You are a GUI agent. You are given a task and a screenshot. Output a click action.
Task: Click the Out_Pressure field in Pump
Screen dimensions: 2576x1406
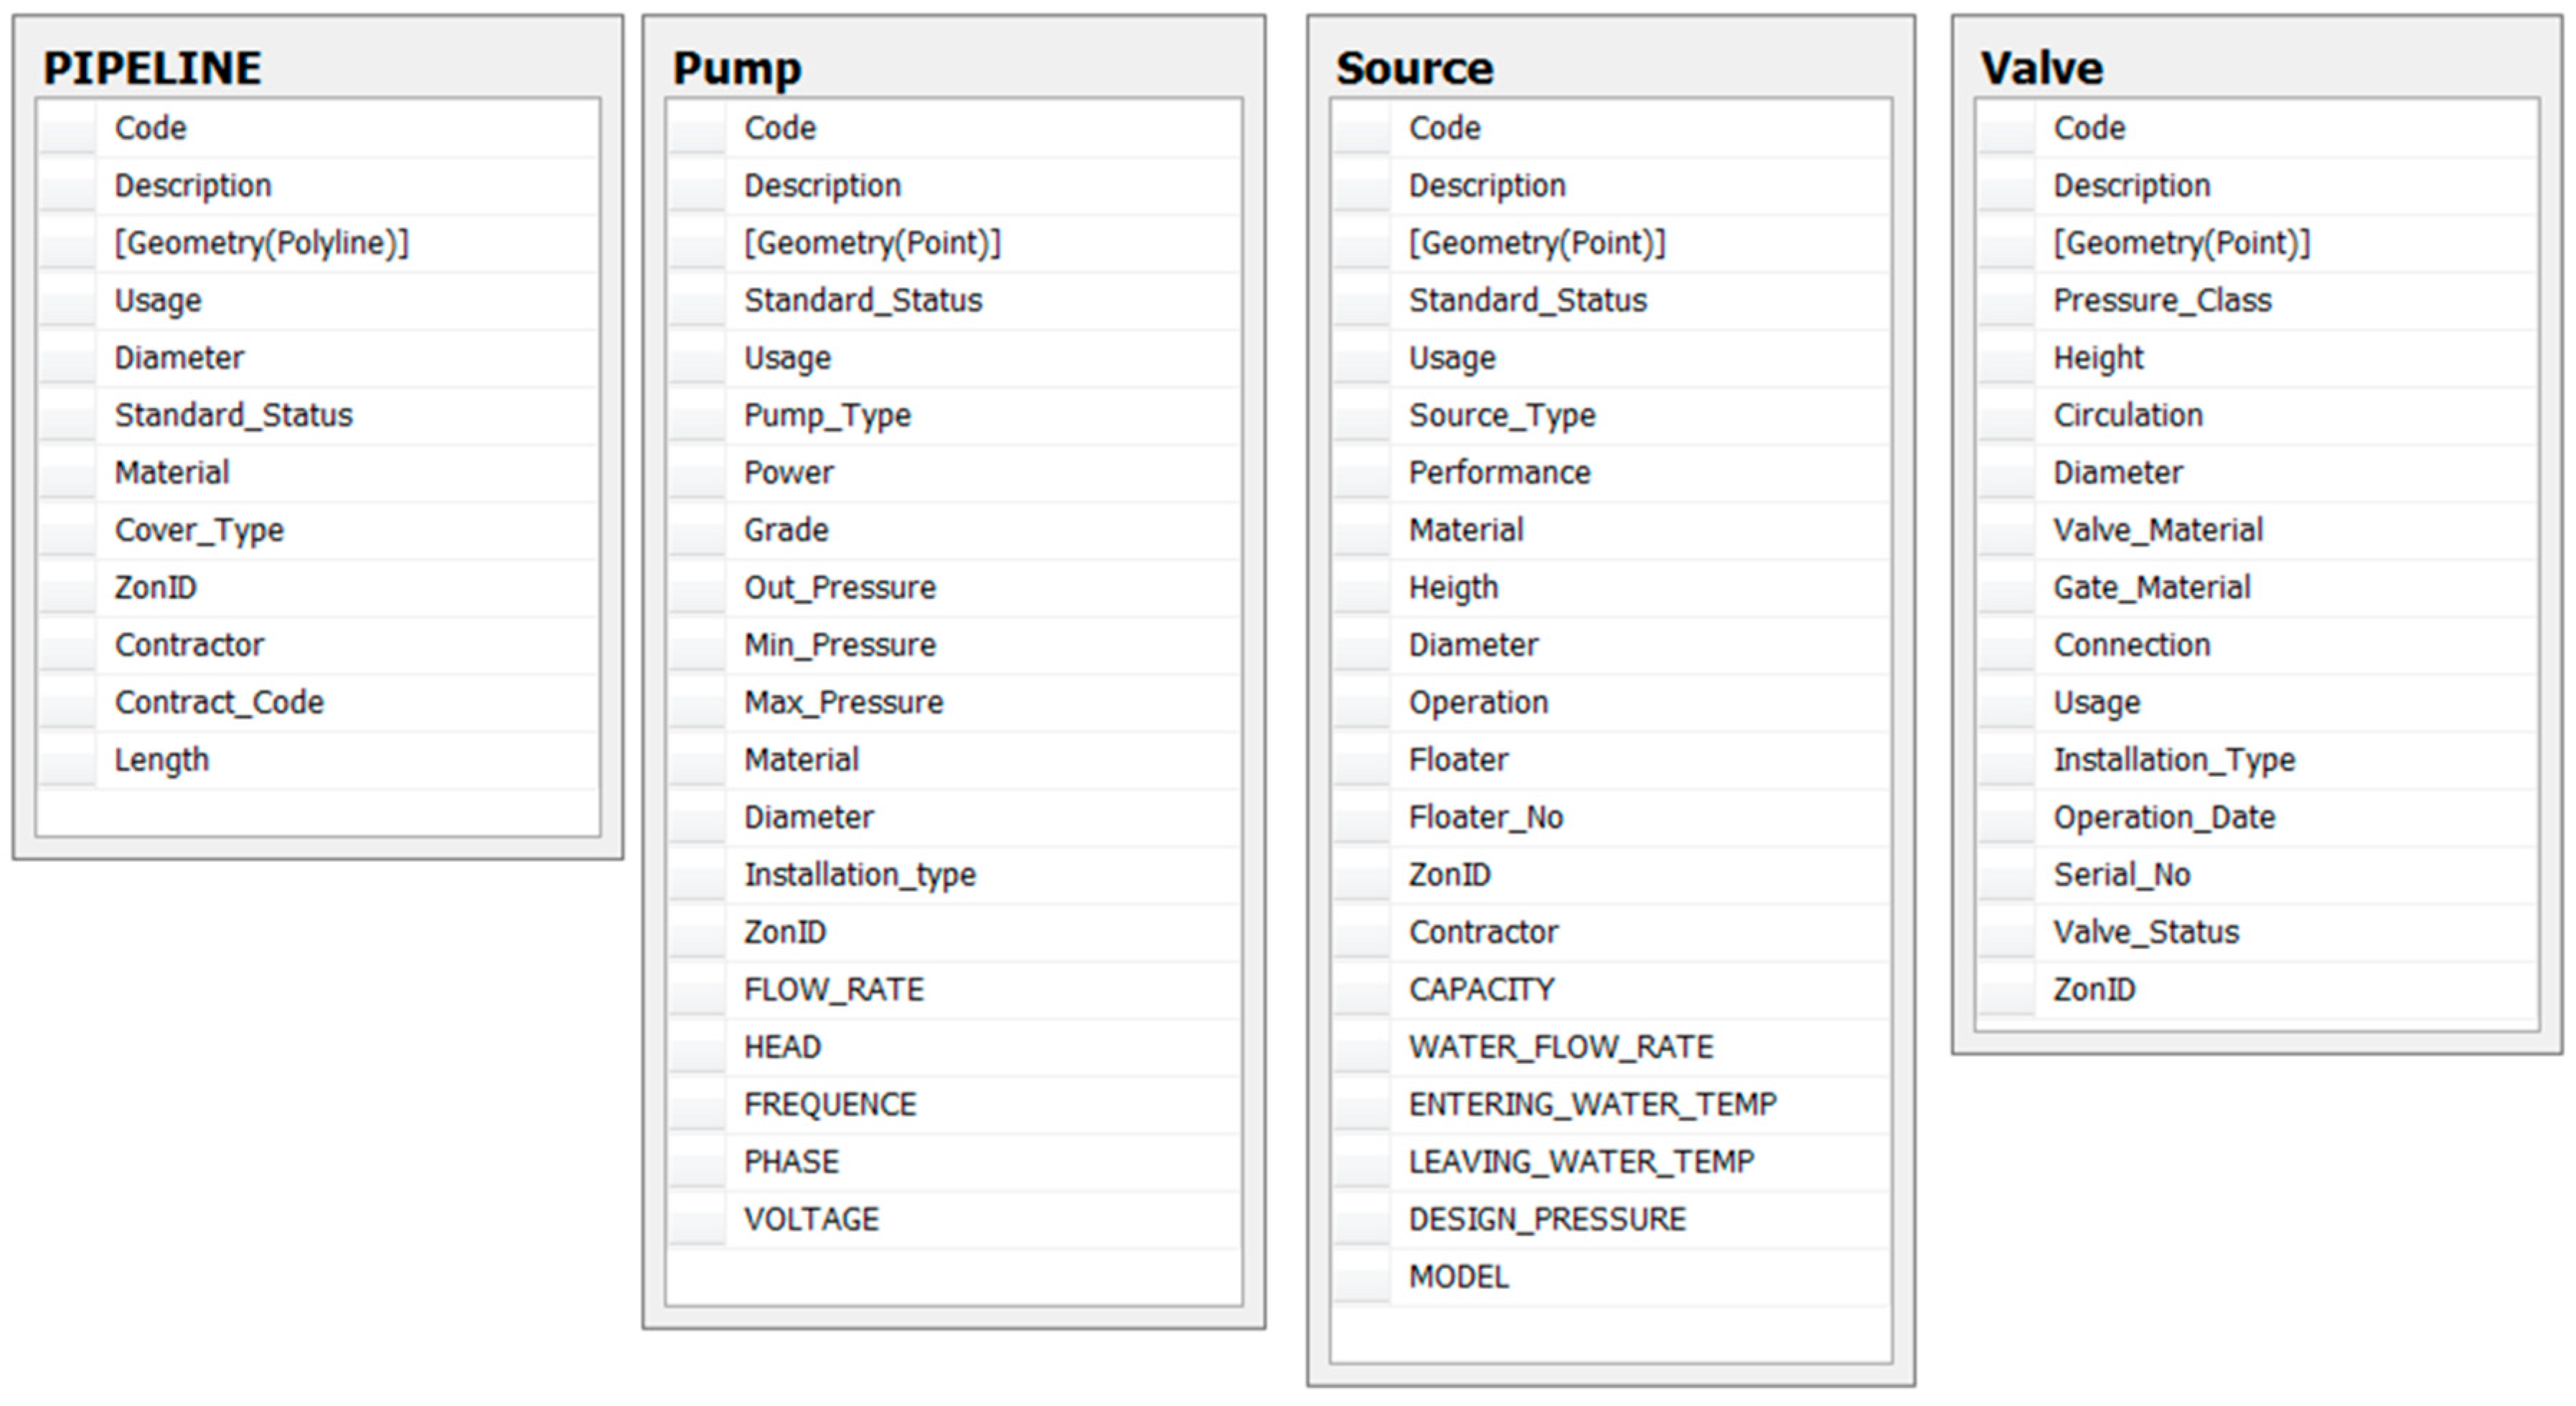coord(839,587)
